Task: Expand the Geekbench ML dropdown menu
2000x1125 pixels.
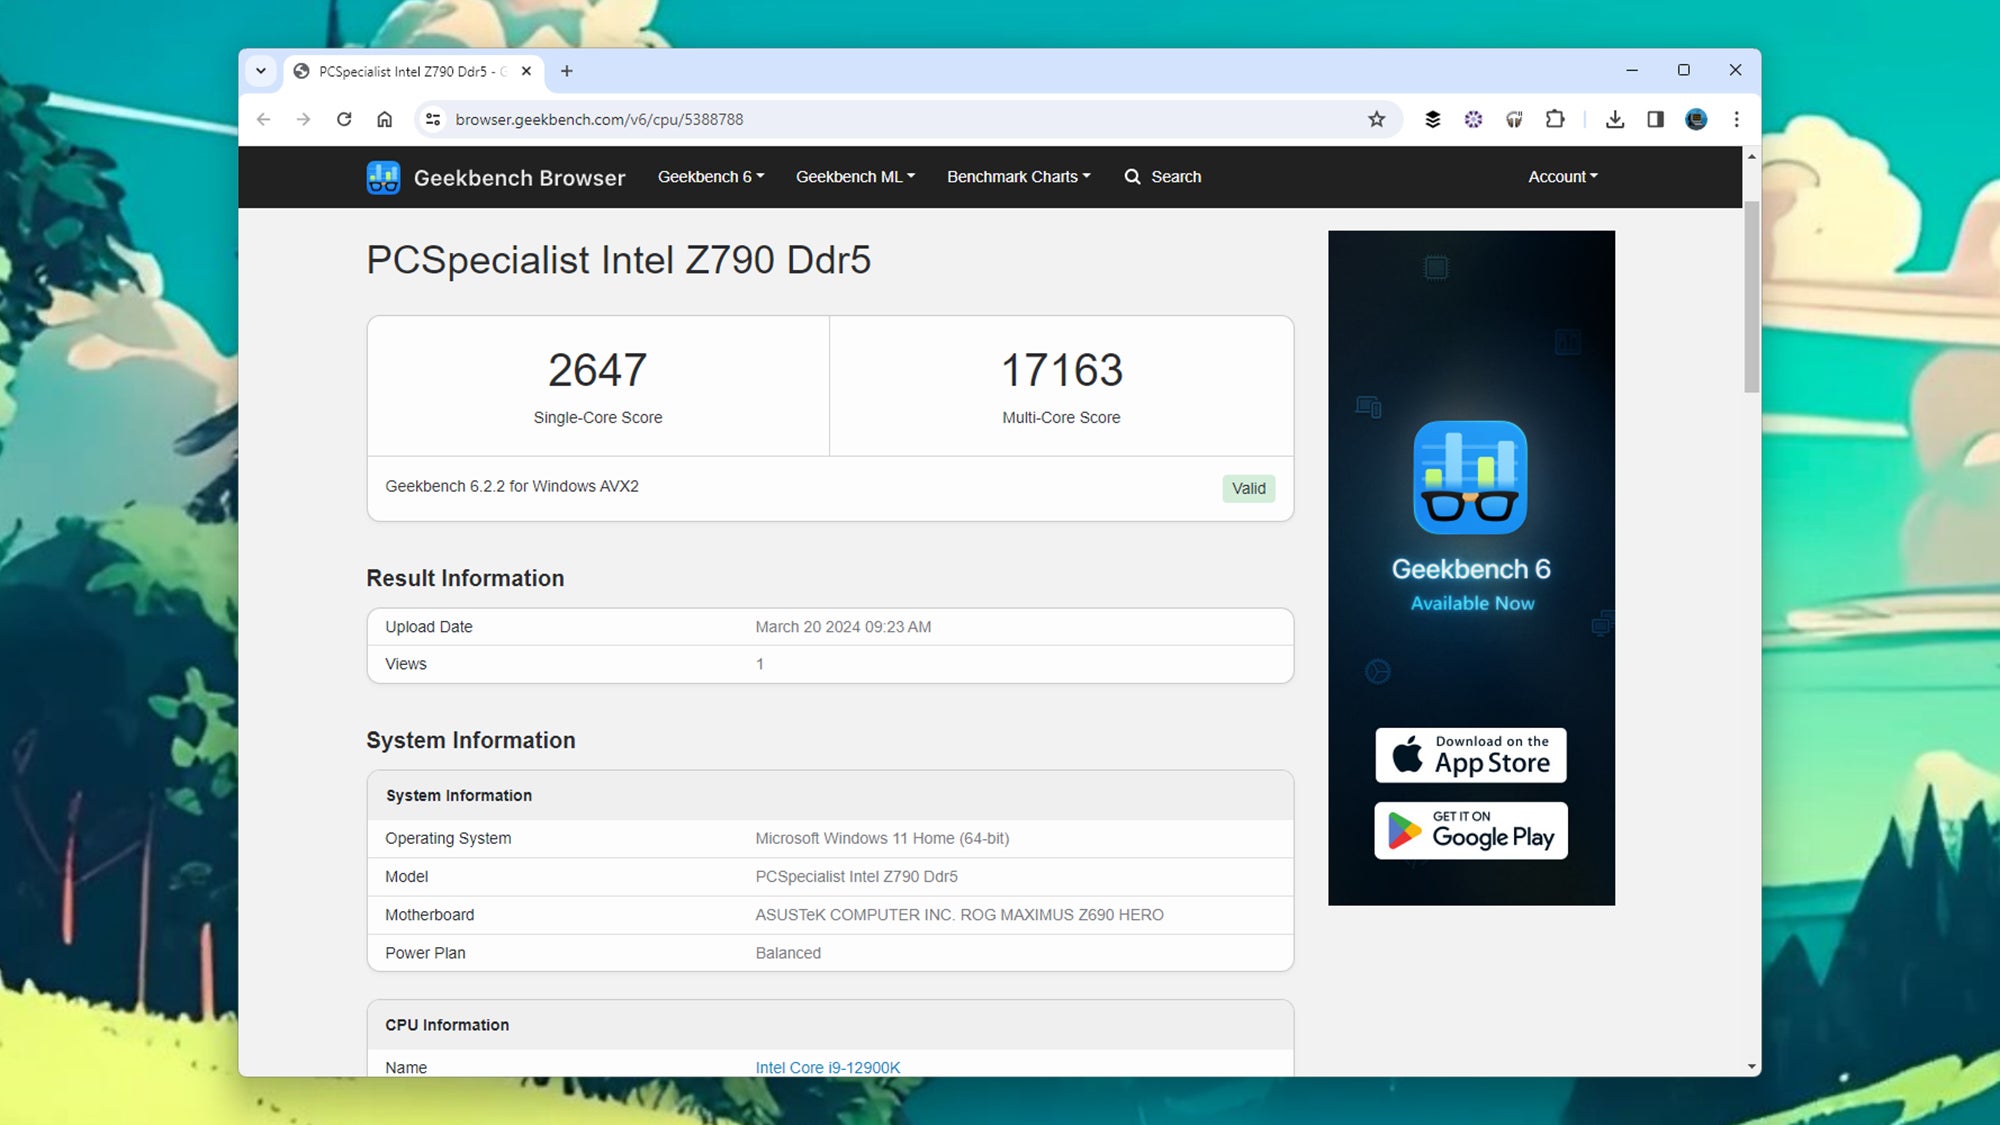Action: click(x=854, y=176)
